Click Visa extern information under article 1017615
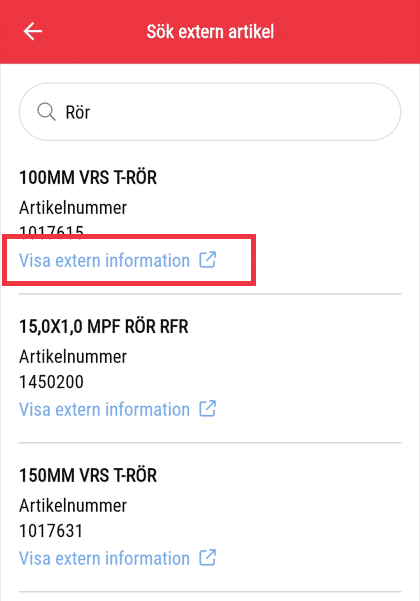The height and width of the screenshot is (601, 420). [104, 261]
